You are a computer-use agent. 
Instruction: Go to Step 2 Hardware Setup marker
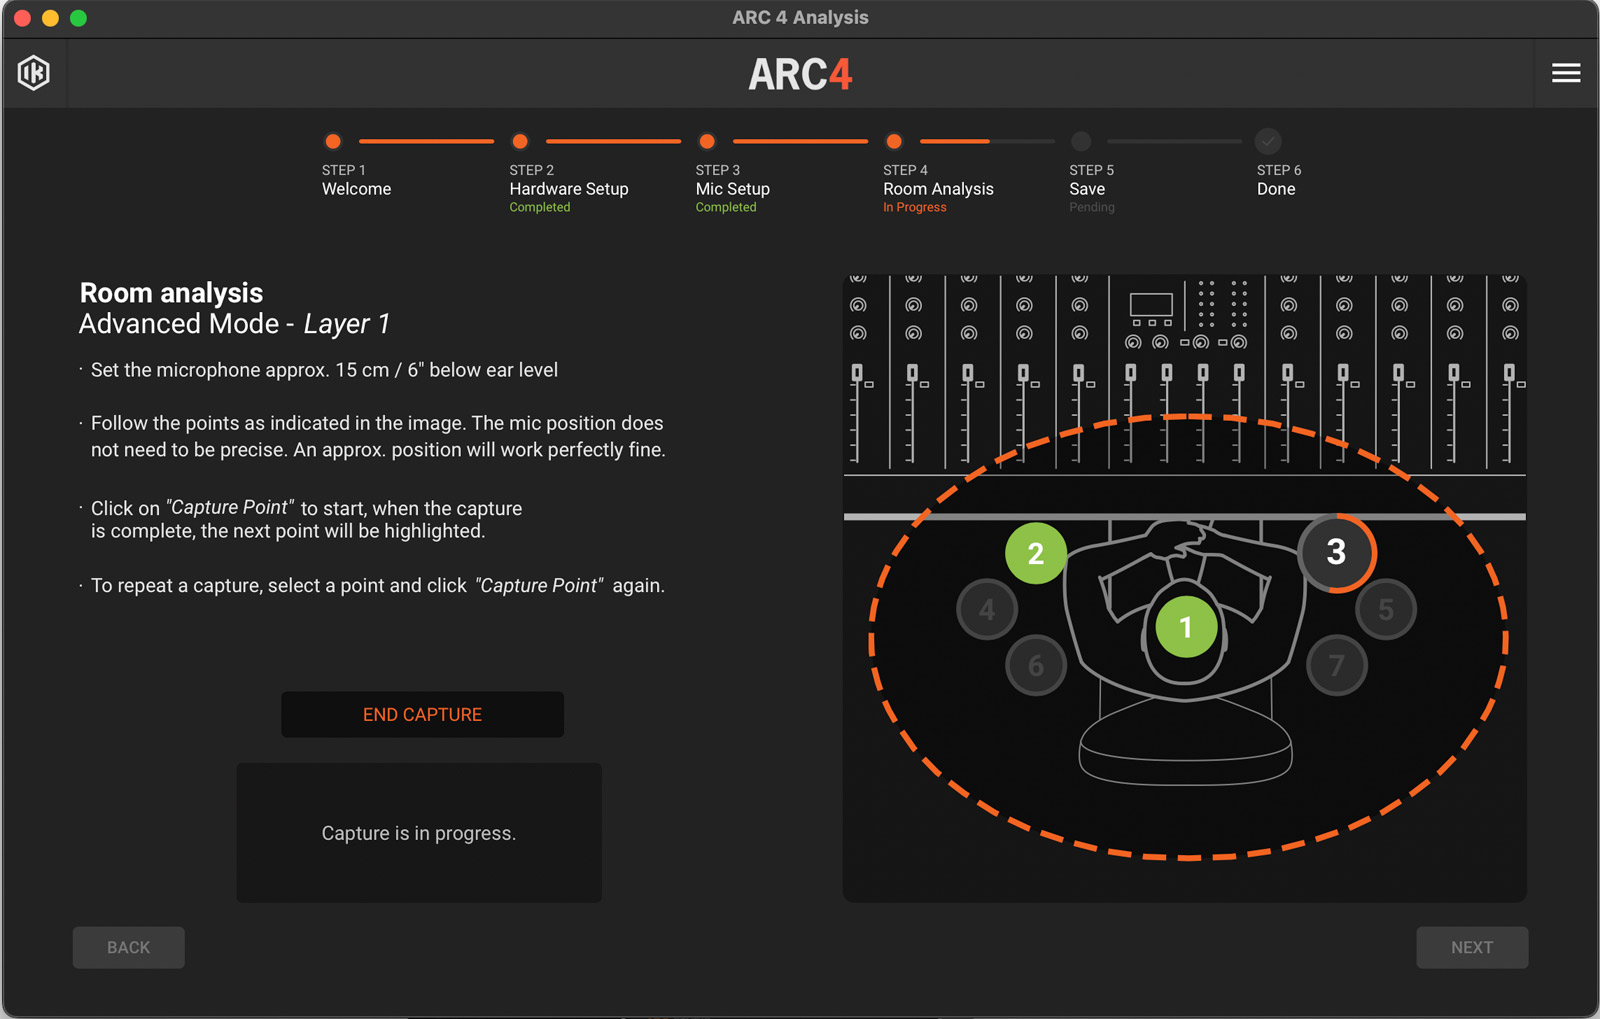coord(520,142)
